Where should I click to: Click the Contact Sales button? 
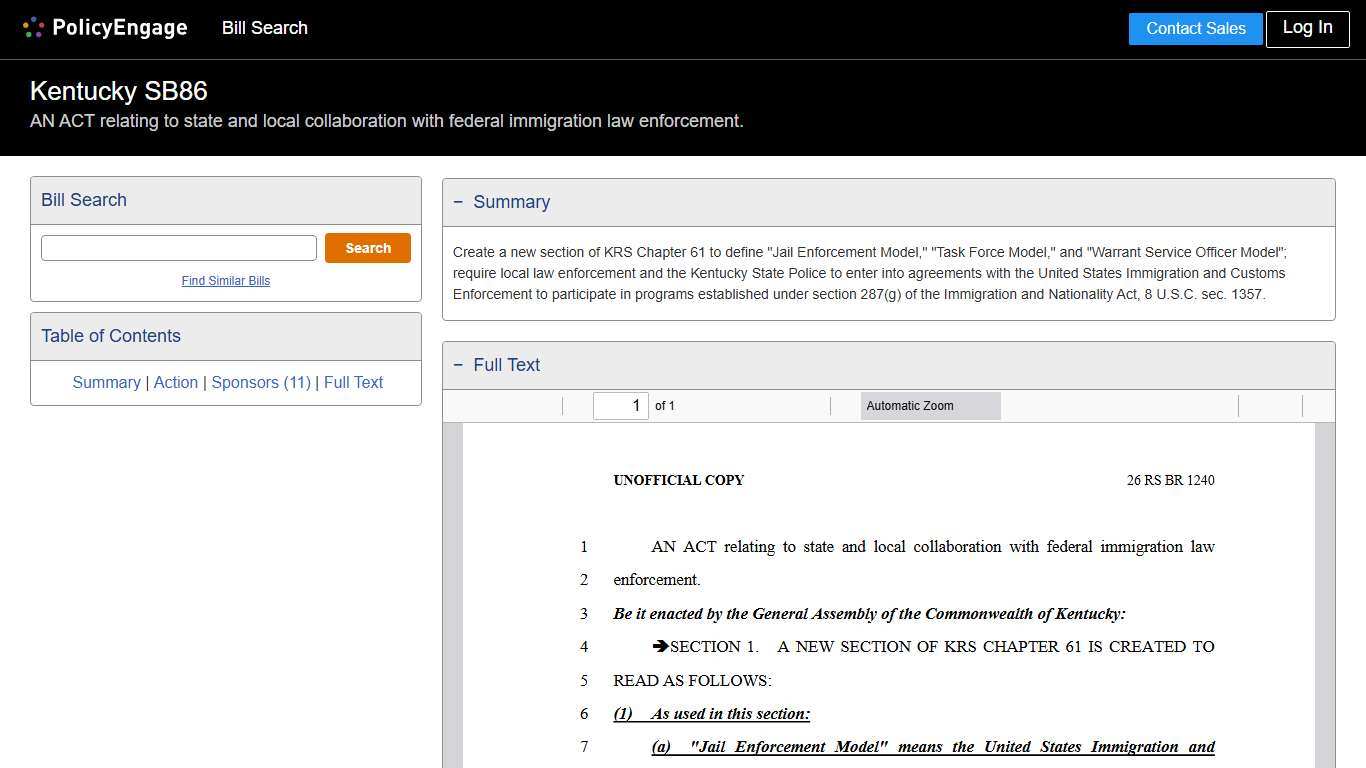click(1195, 28)
